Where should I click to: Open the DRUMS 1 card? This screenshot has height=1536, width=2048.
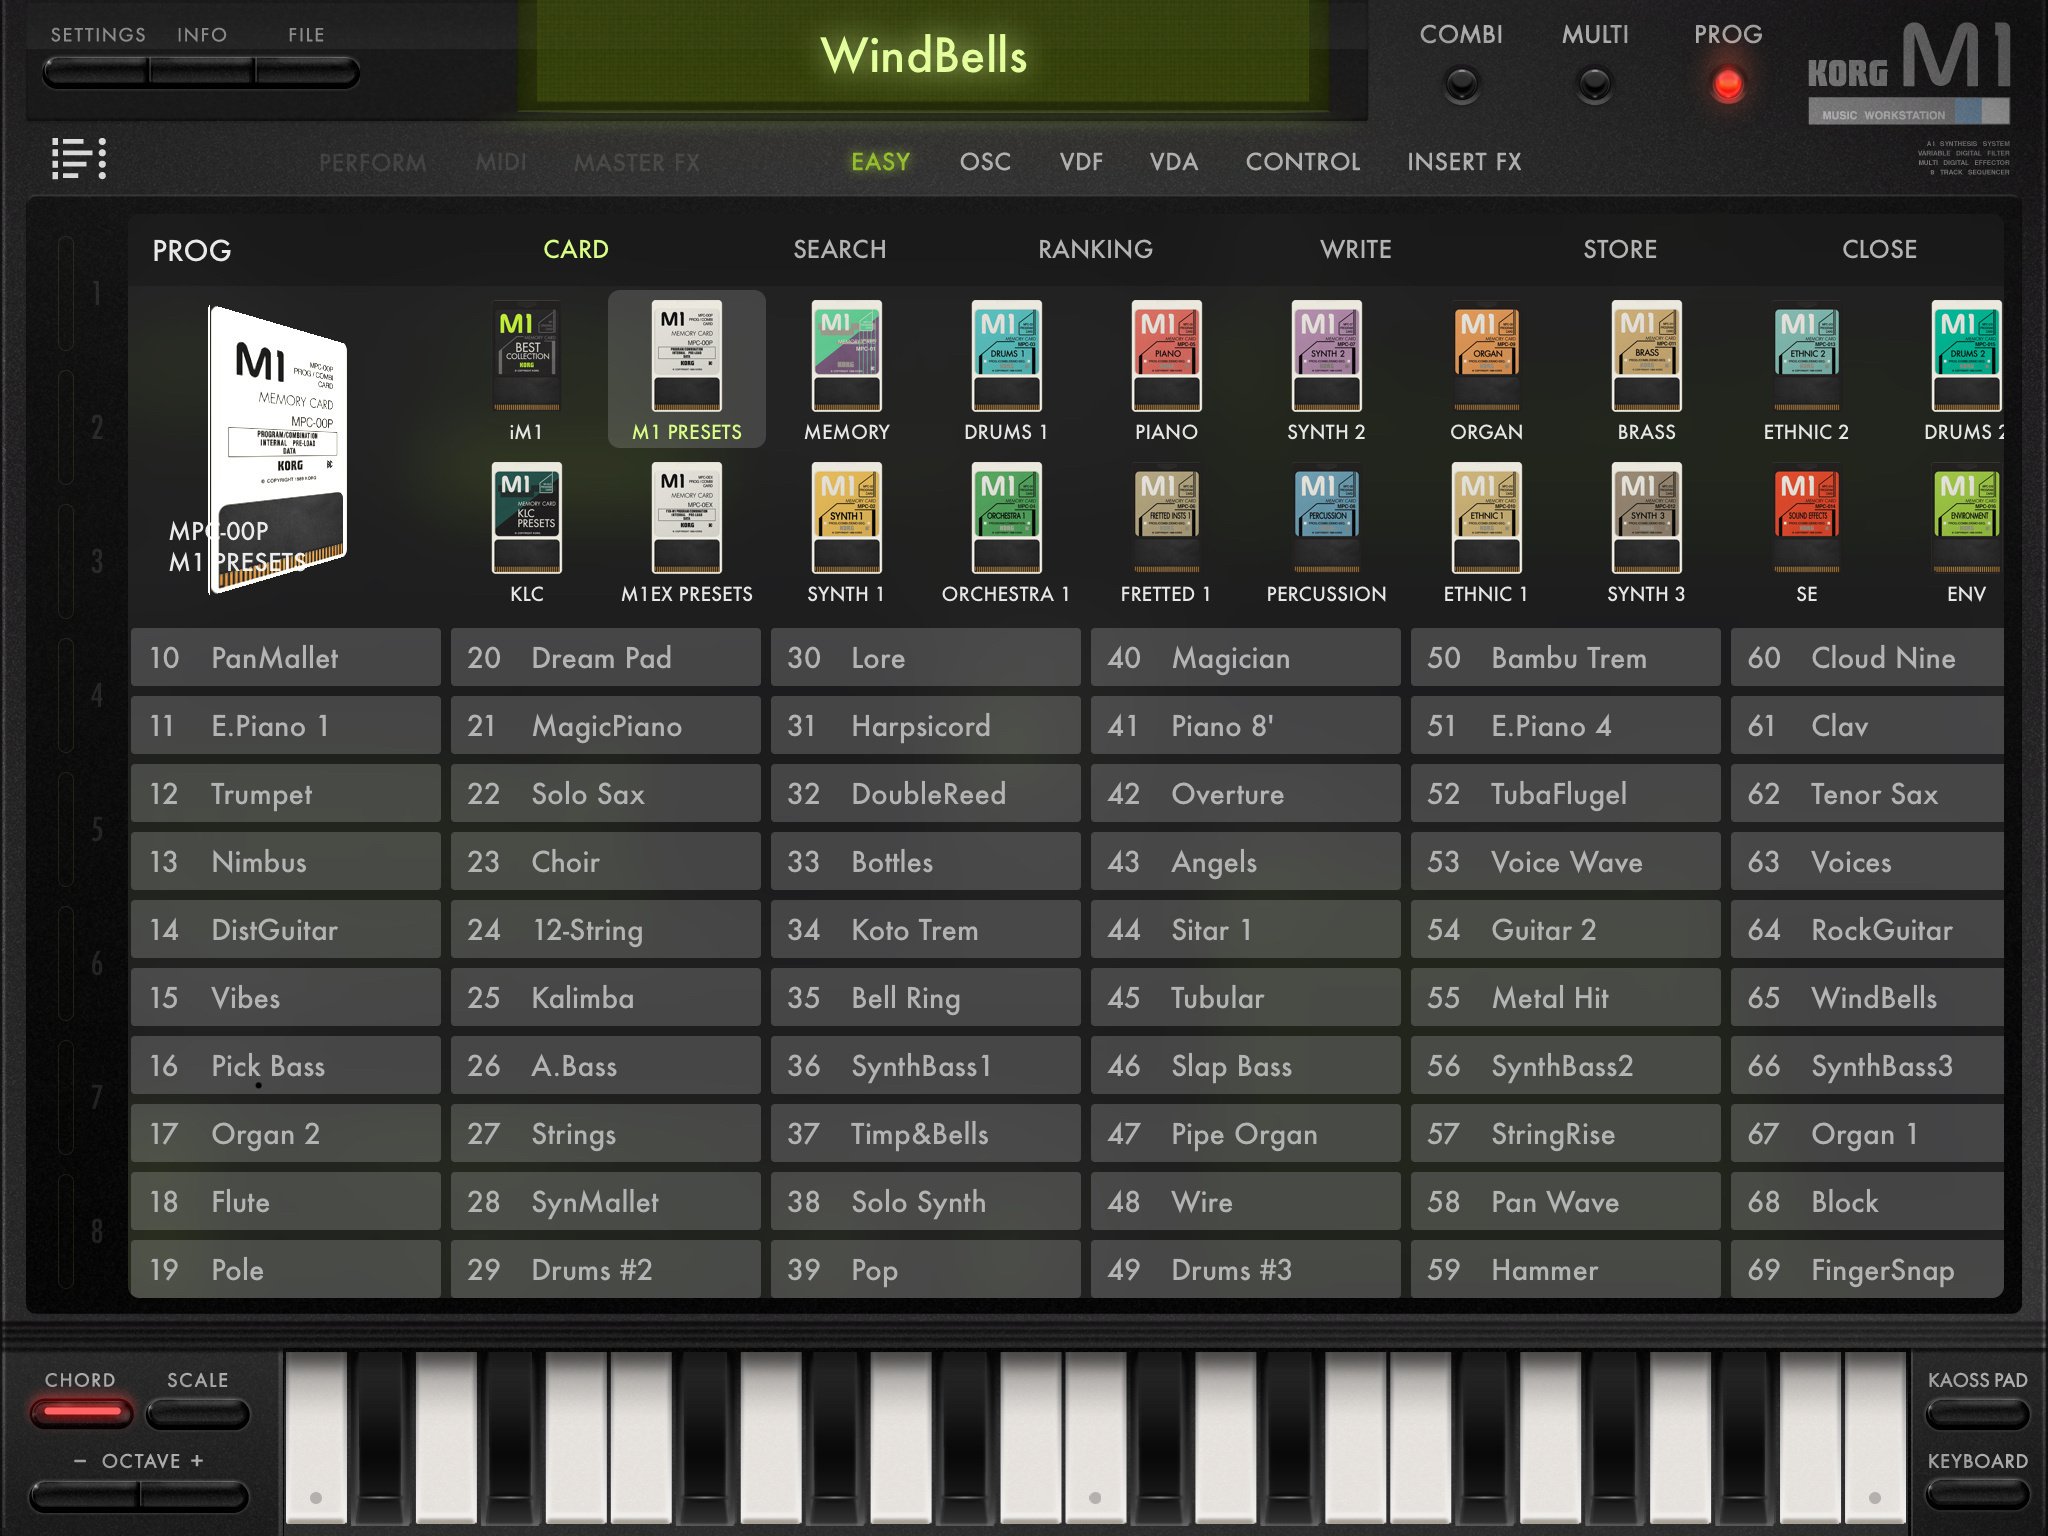[x=1006, y=370]
